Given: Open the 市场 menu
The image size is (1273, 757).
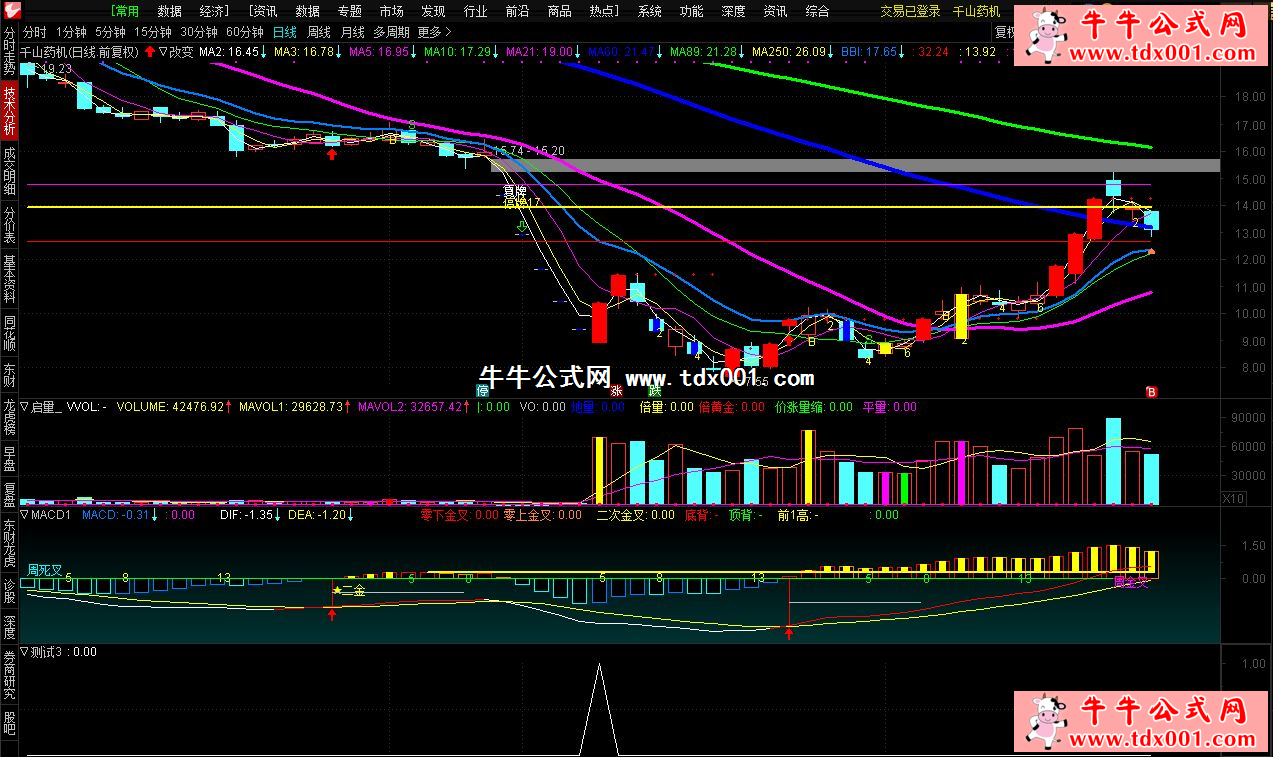Looking at the screenshot, I should [x=391, y=11].
